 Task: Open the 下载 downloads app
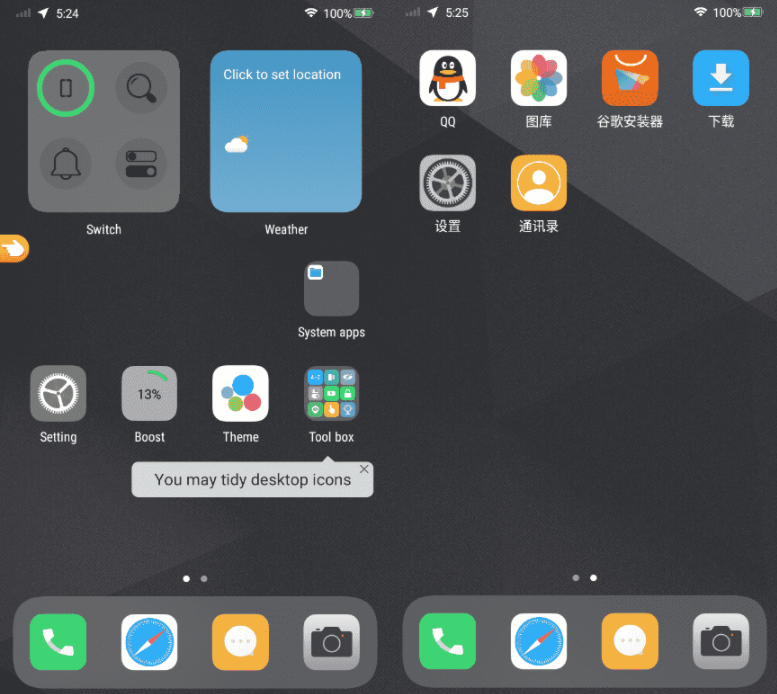(x=721, y=78)
